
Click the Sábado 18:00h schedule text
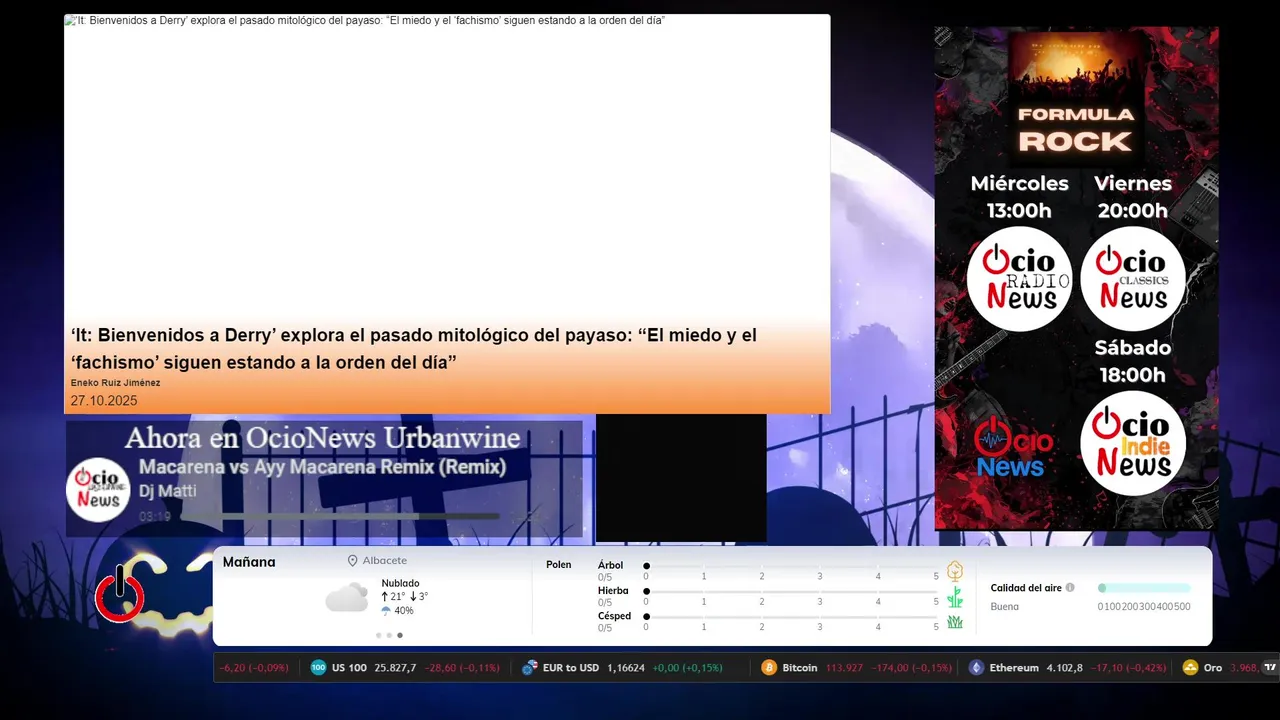(x=1133, y=361)
